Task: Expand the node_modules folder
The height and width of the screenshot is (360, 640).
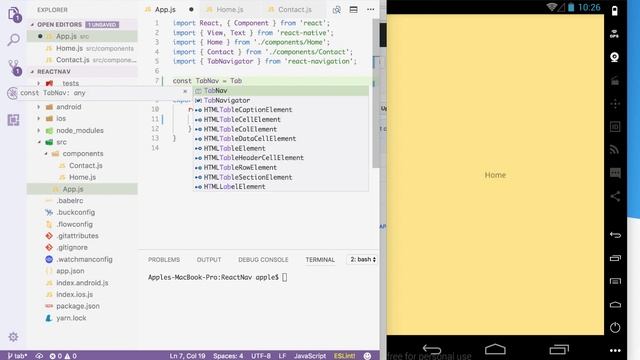Action: click(39, 131)
